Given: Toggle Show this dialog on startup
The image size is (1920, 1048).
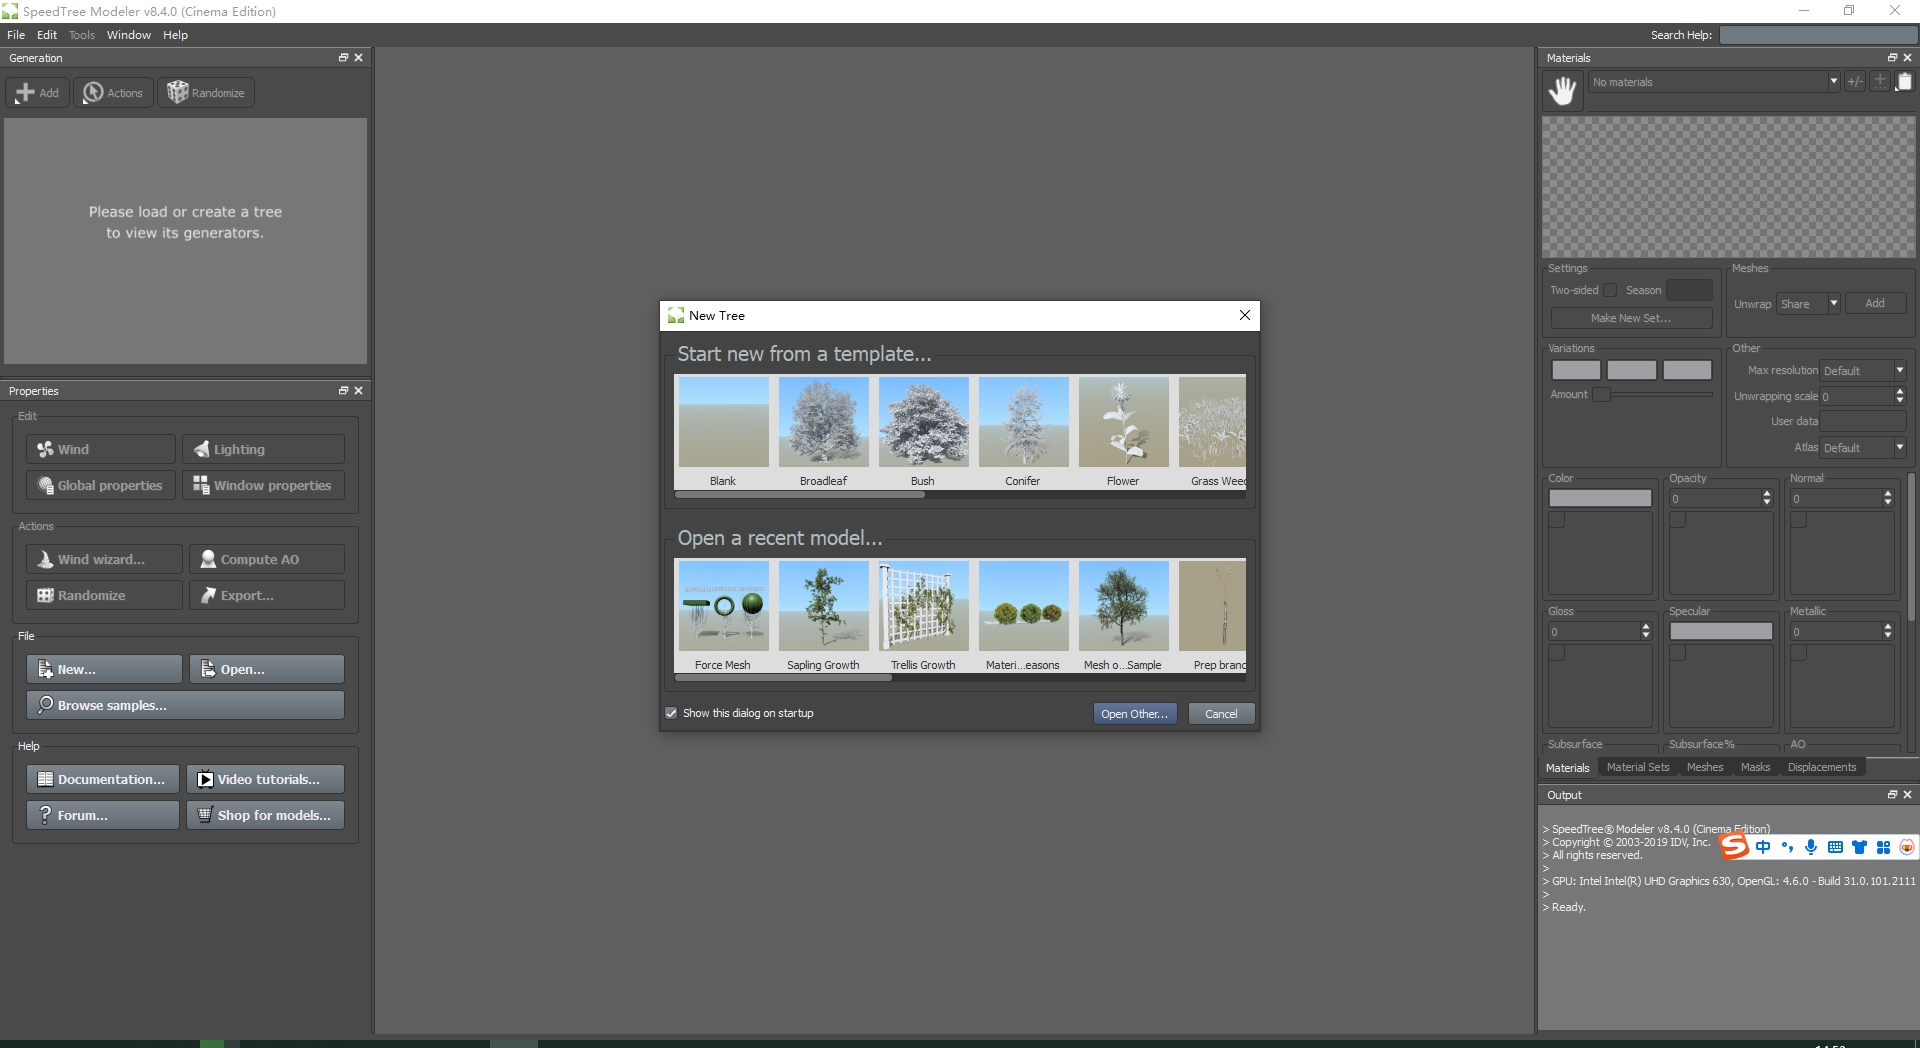Looking at the screenshot, I should click(x=671, y=714).
